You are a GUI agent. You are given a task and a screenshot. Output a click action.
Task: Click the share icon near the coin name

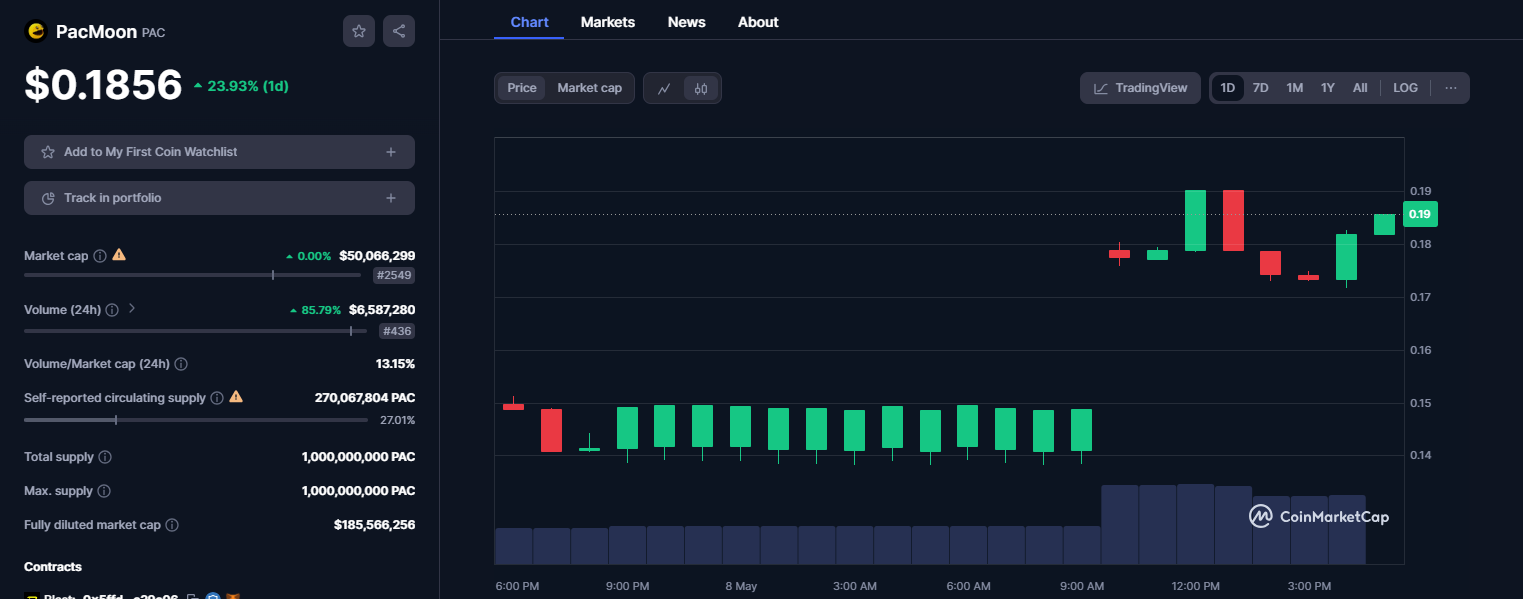[x=398, y=30]
